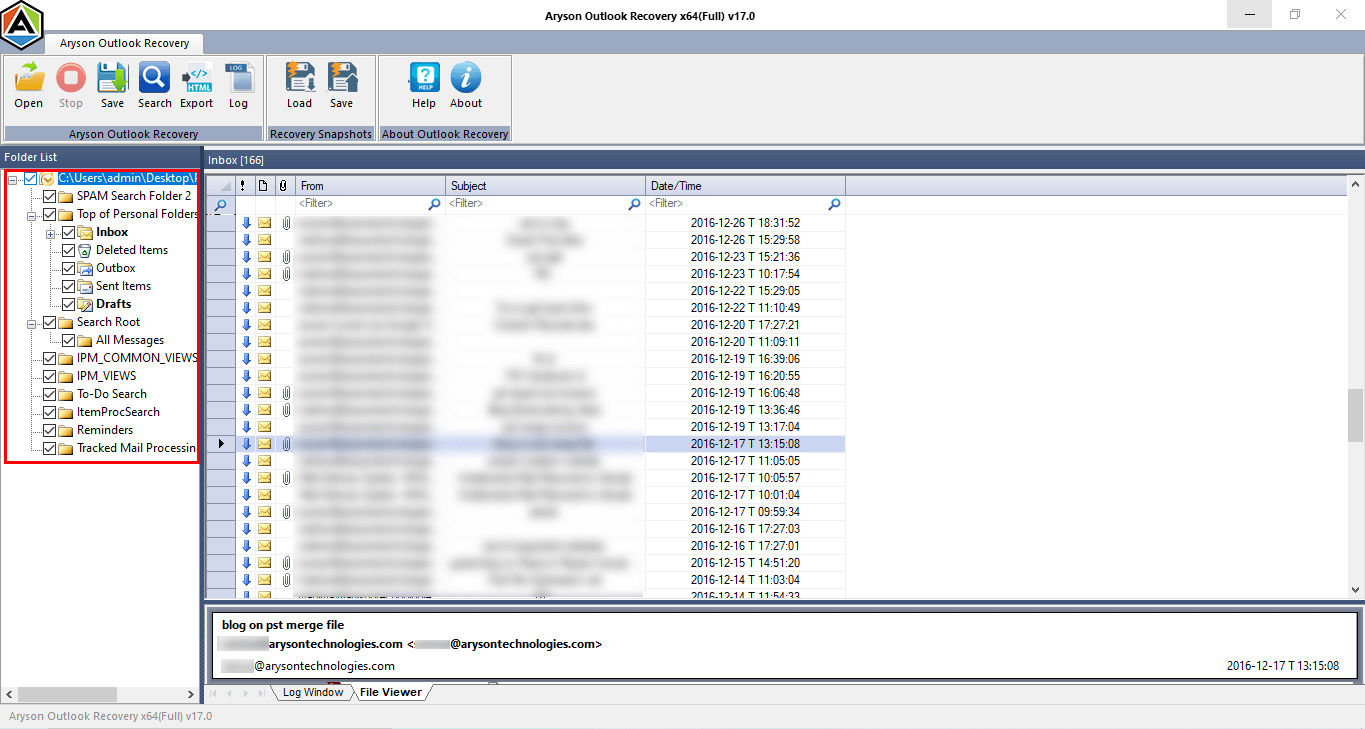Click the From filter input field
The height and width of the screenshot is (729, 1365).
point(361,204)
